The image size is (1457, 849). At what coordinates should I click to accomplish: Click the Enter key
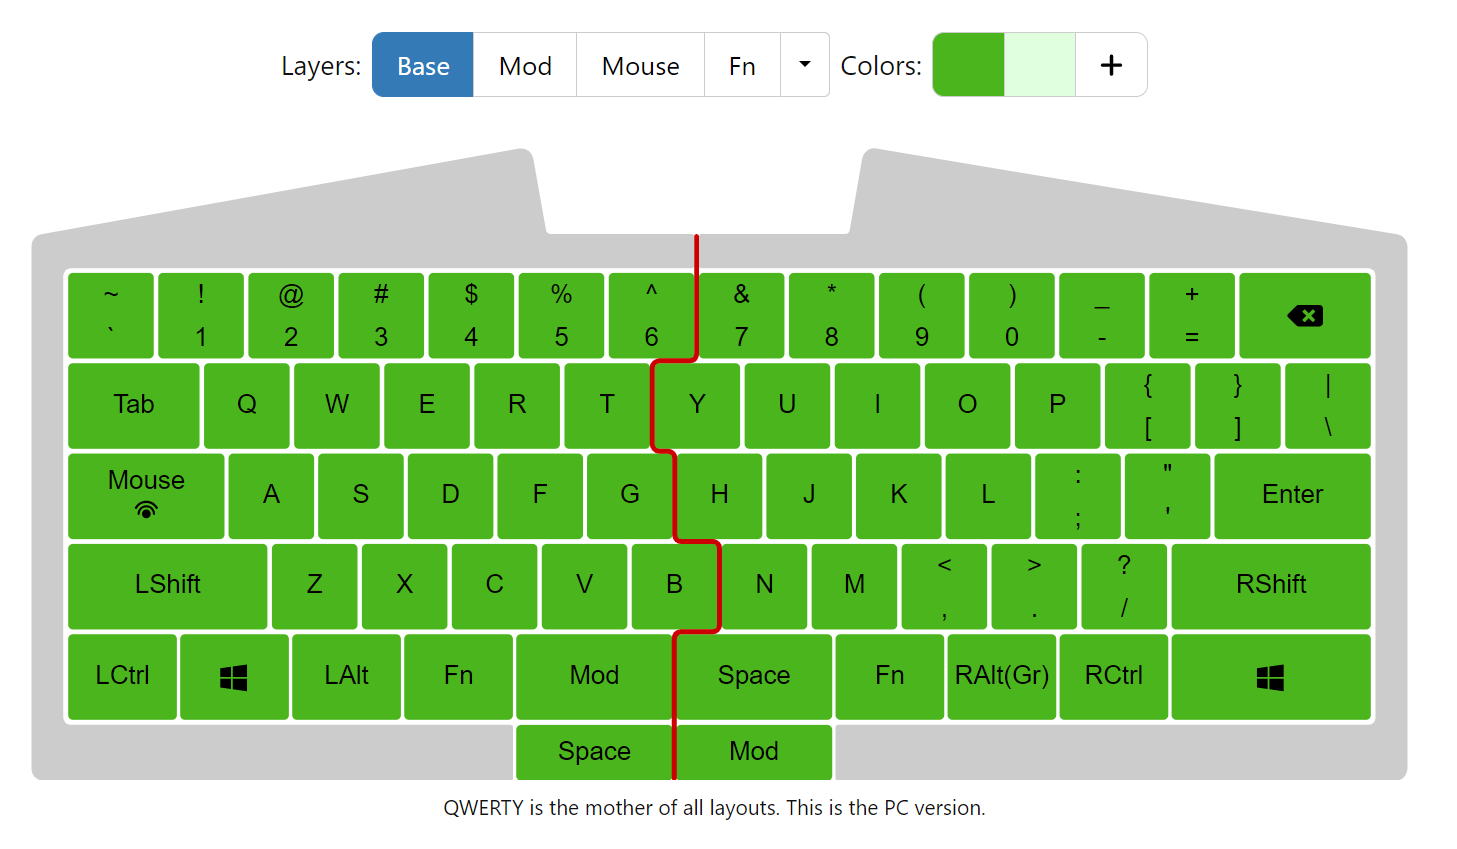point(1292,495)
